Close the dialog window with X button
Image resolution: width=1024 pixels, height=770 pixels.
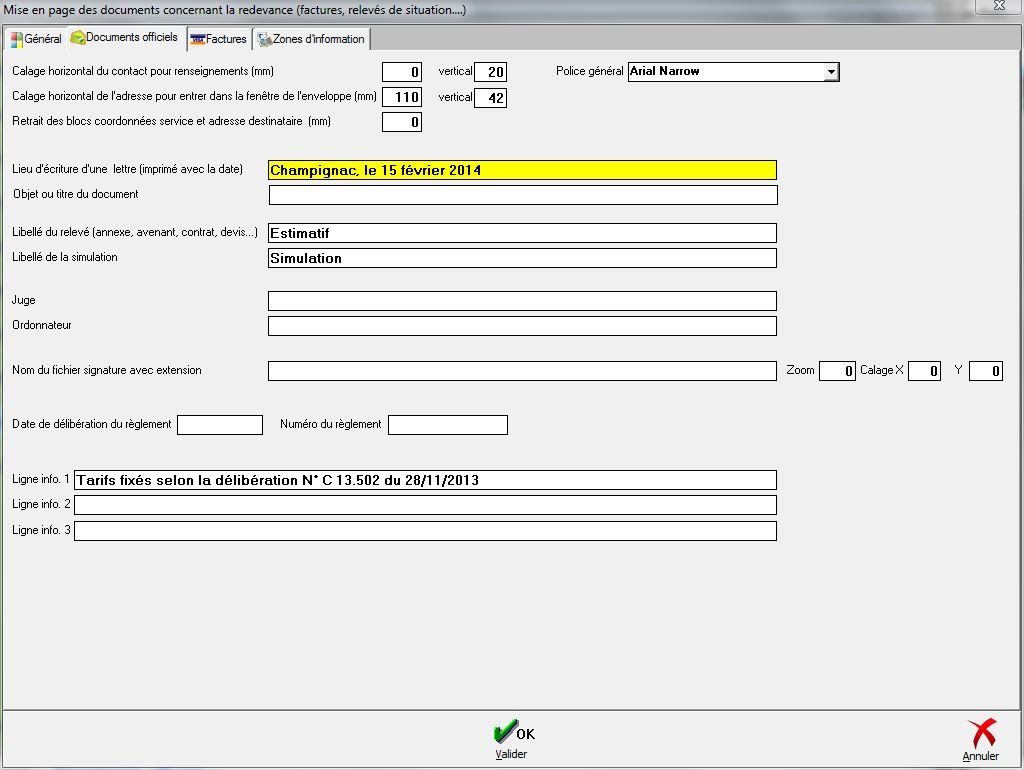click(x=996, y=6)
